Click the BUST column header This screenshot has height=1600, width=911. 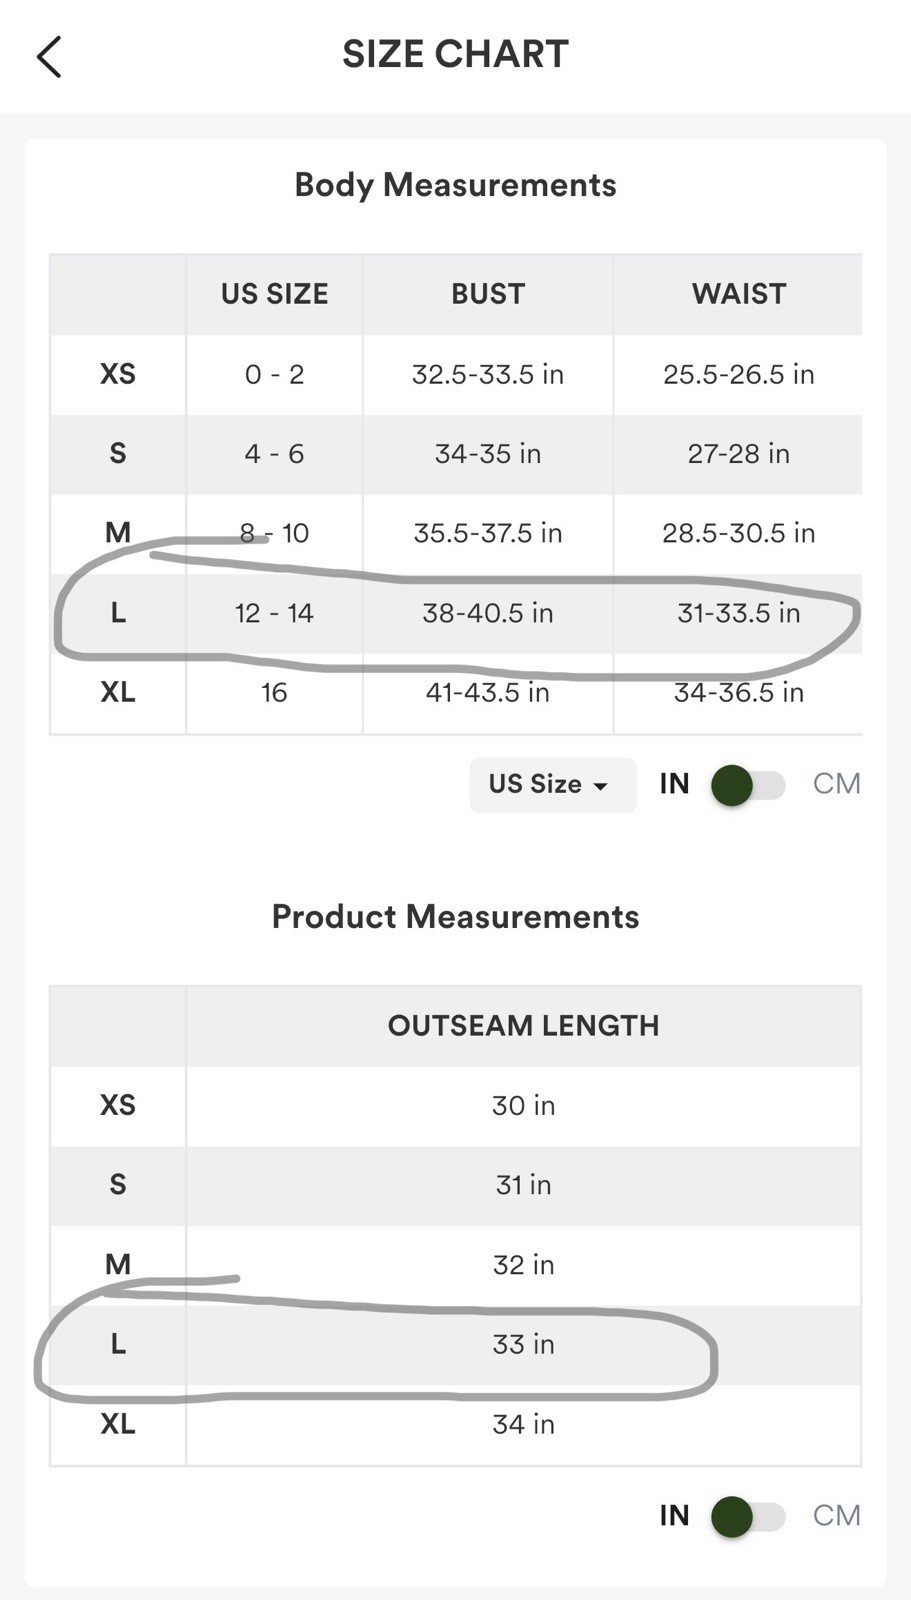coord(487,294)
